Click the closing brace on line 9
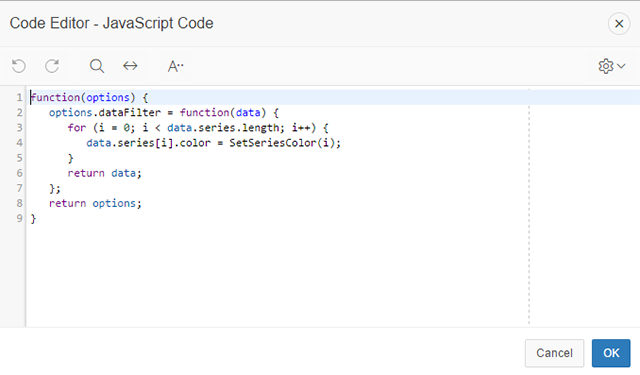This screenshot has height=375, width=640. (x=33, y=219)
